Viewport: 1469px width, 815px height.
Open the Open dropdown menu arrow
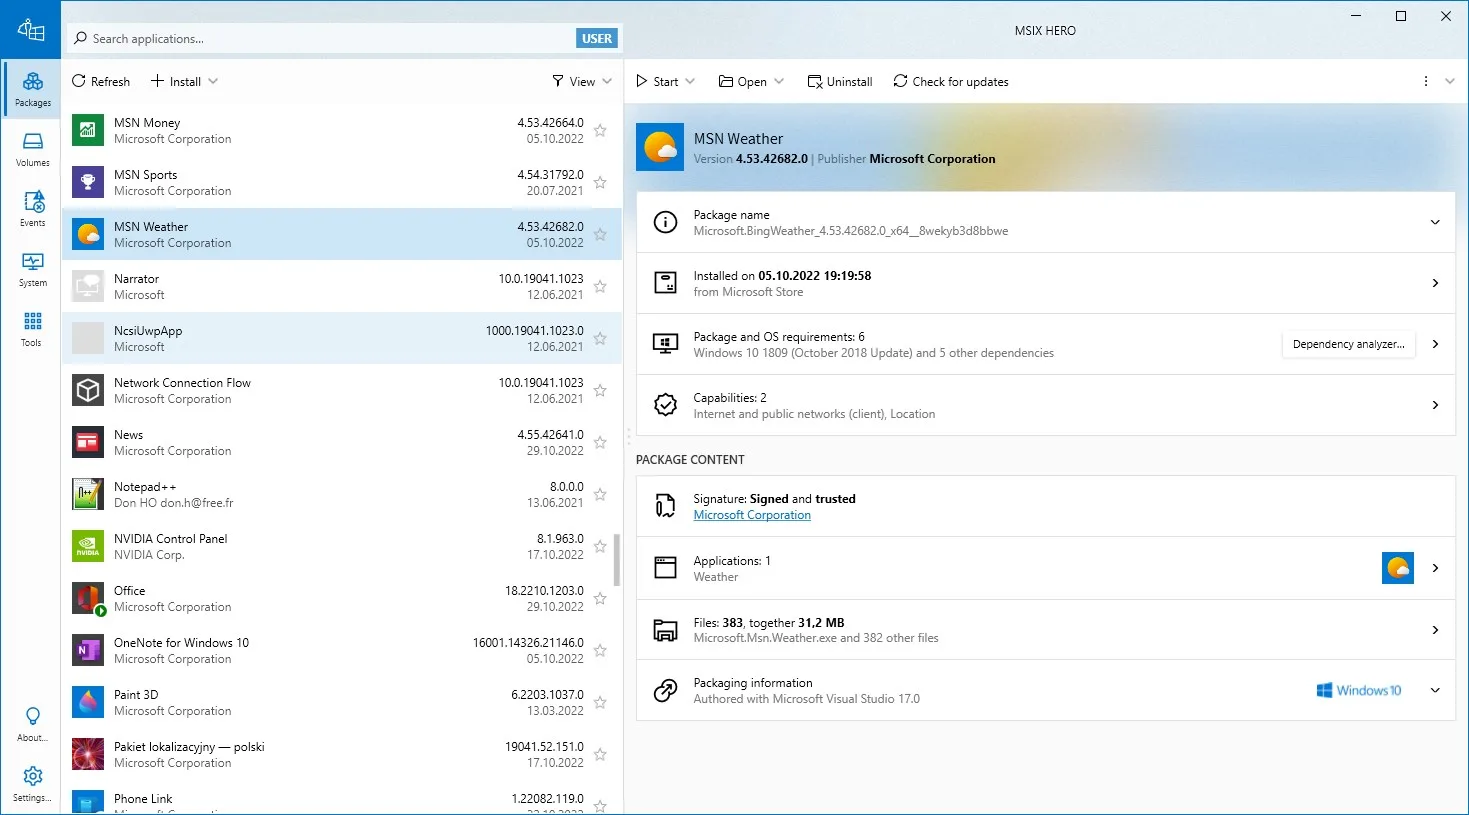tap(779, 82)
